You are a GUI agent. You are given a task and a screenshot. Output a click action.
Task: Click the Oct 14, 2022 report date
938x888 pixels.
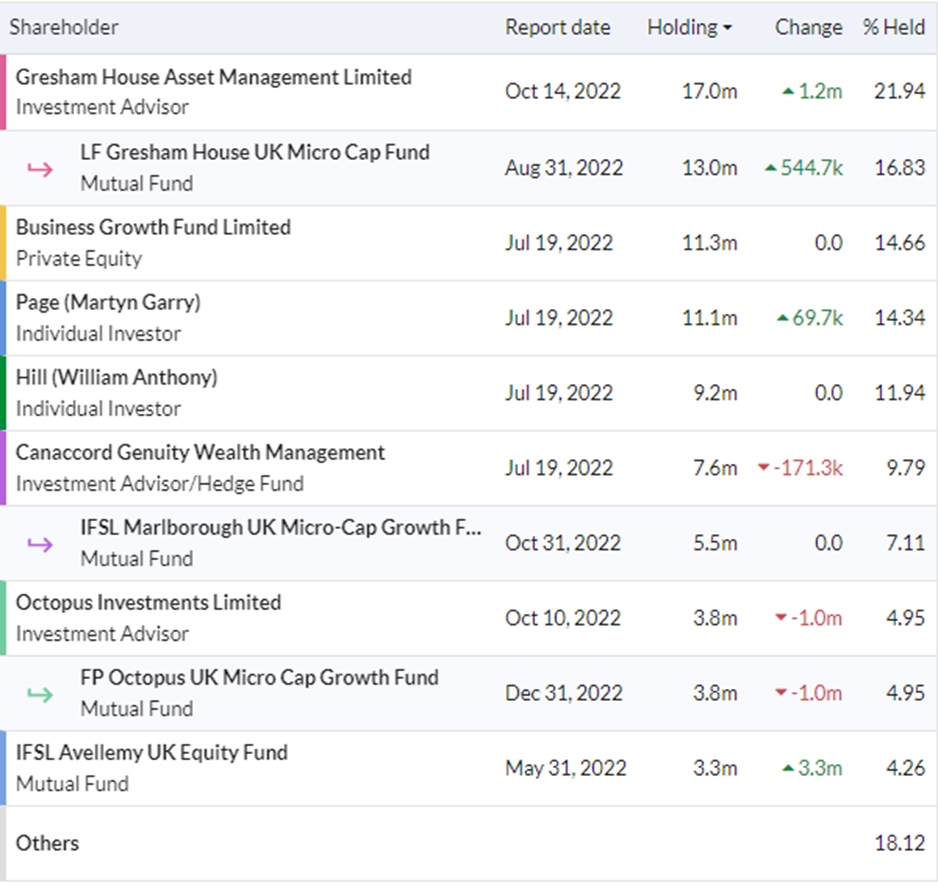[x=563, y=92]
